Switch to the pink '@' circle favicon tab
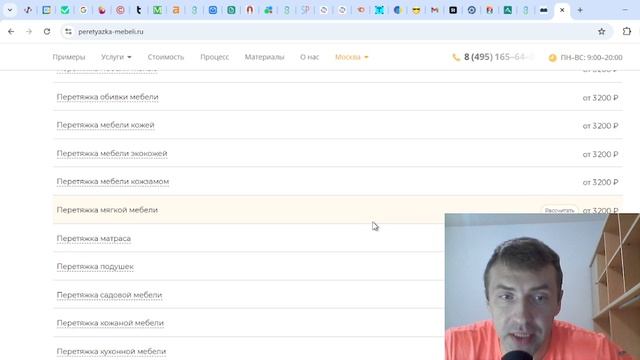640x360 pixels. pos(120,10)
